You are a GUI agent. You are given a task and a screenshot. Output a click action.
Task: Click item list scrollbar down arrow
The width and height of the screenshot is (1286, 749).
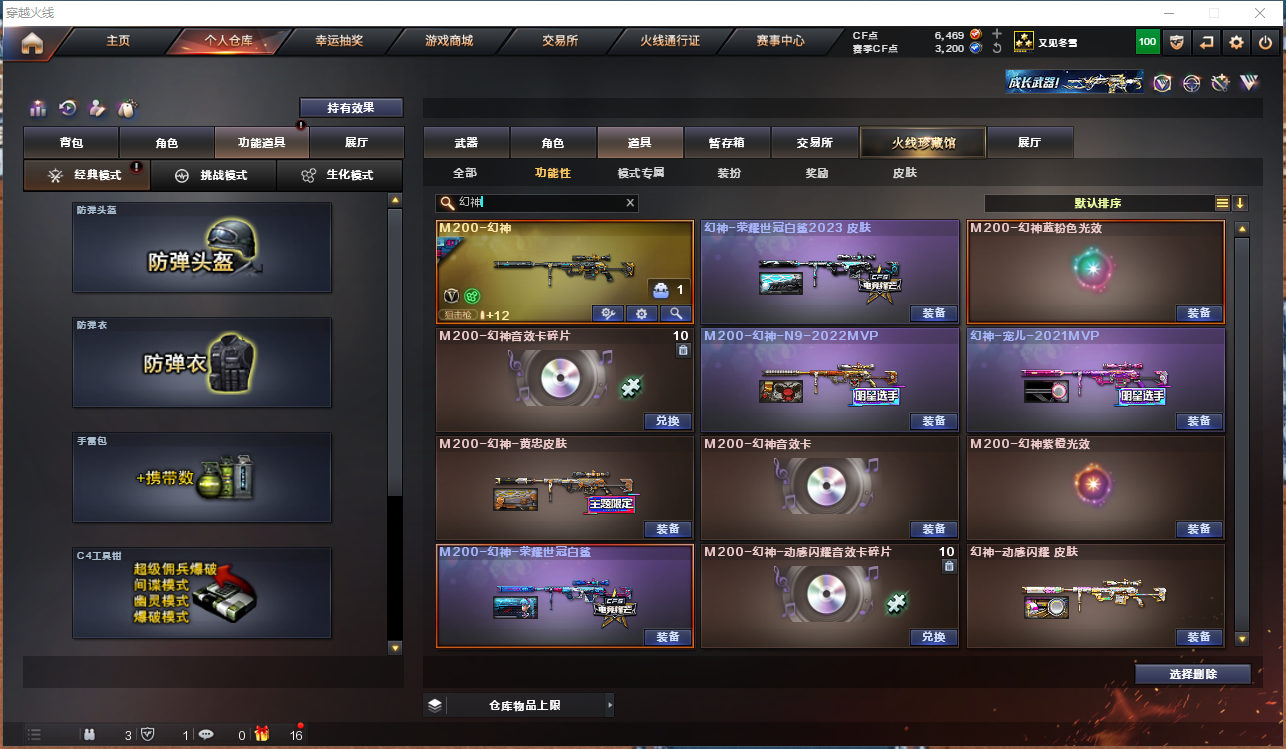point(1242,638)
